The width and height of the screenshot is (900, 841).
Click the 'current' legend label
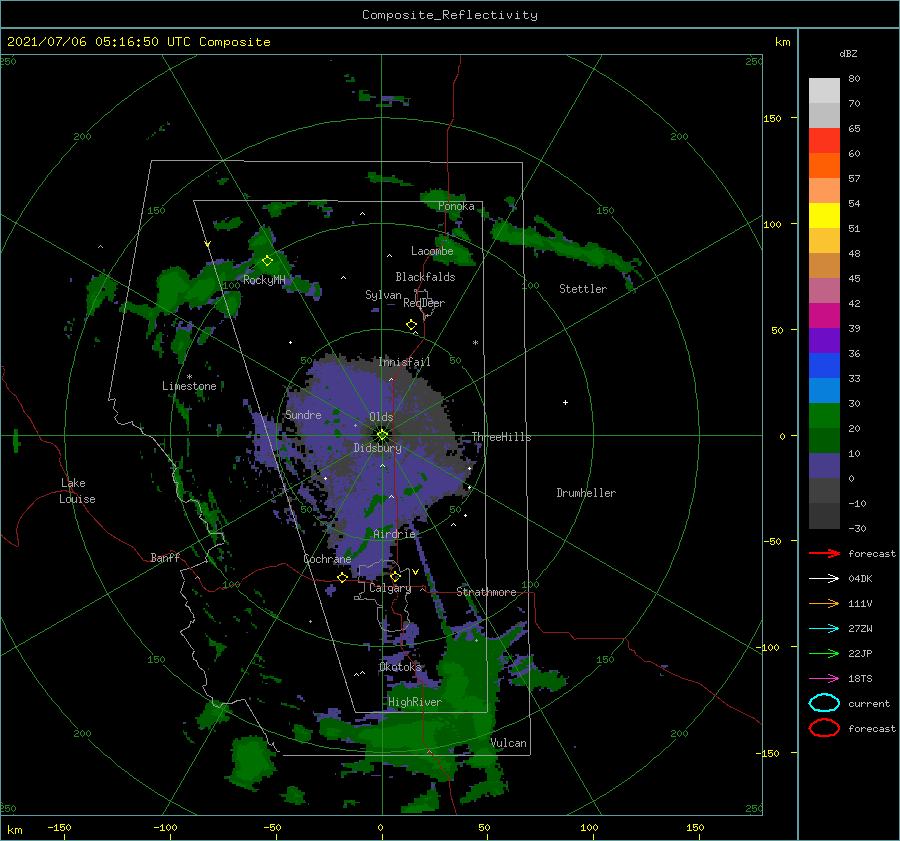point(869,704)
